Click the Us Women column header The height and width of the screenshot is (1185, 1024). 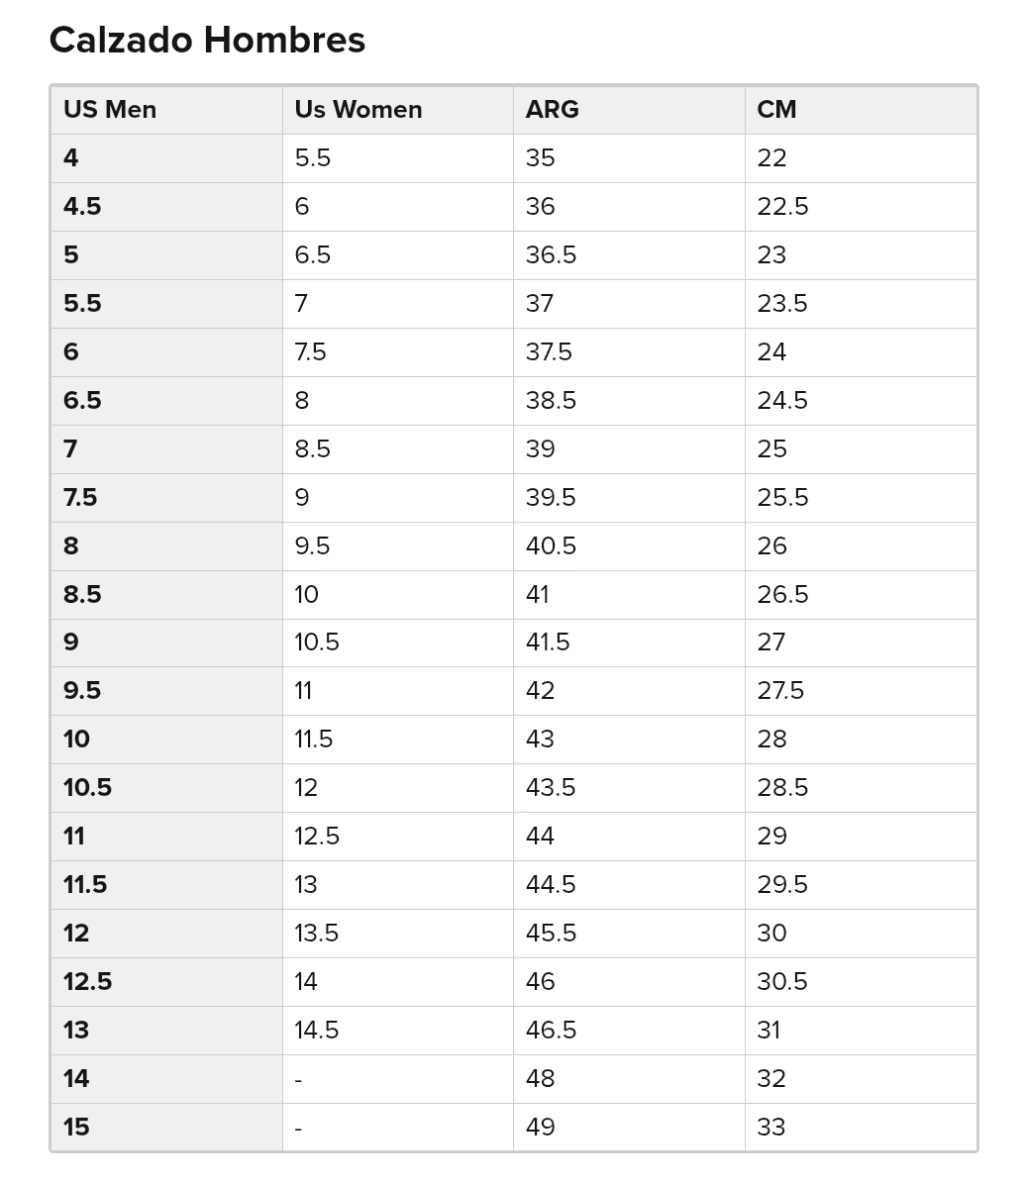358,109
